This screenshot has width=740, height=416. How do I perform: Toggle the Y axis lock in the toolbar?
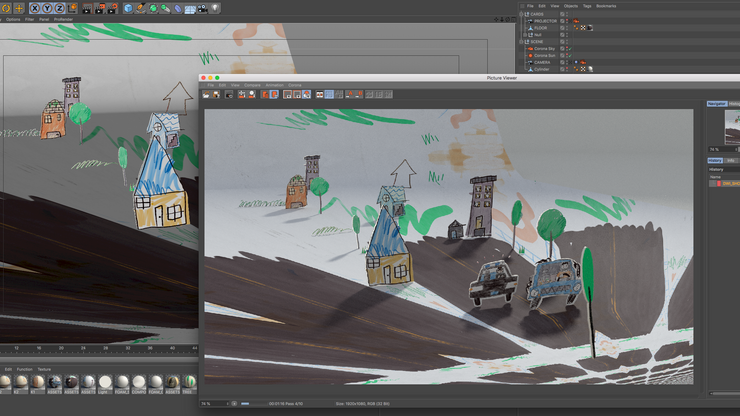click(47, 8)
